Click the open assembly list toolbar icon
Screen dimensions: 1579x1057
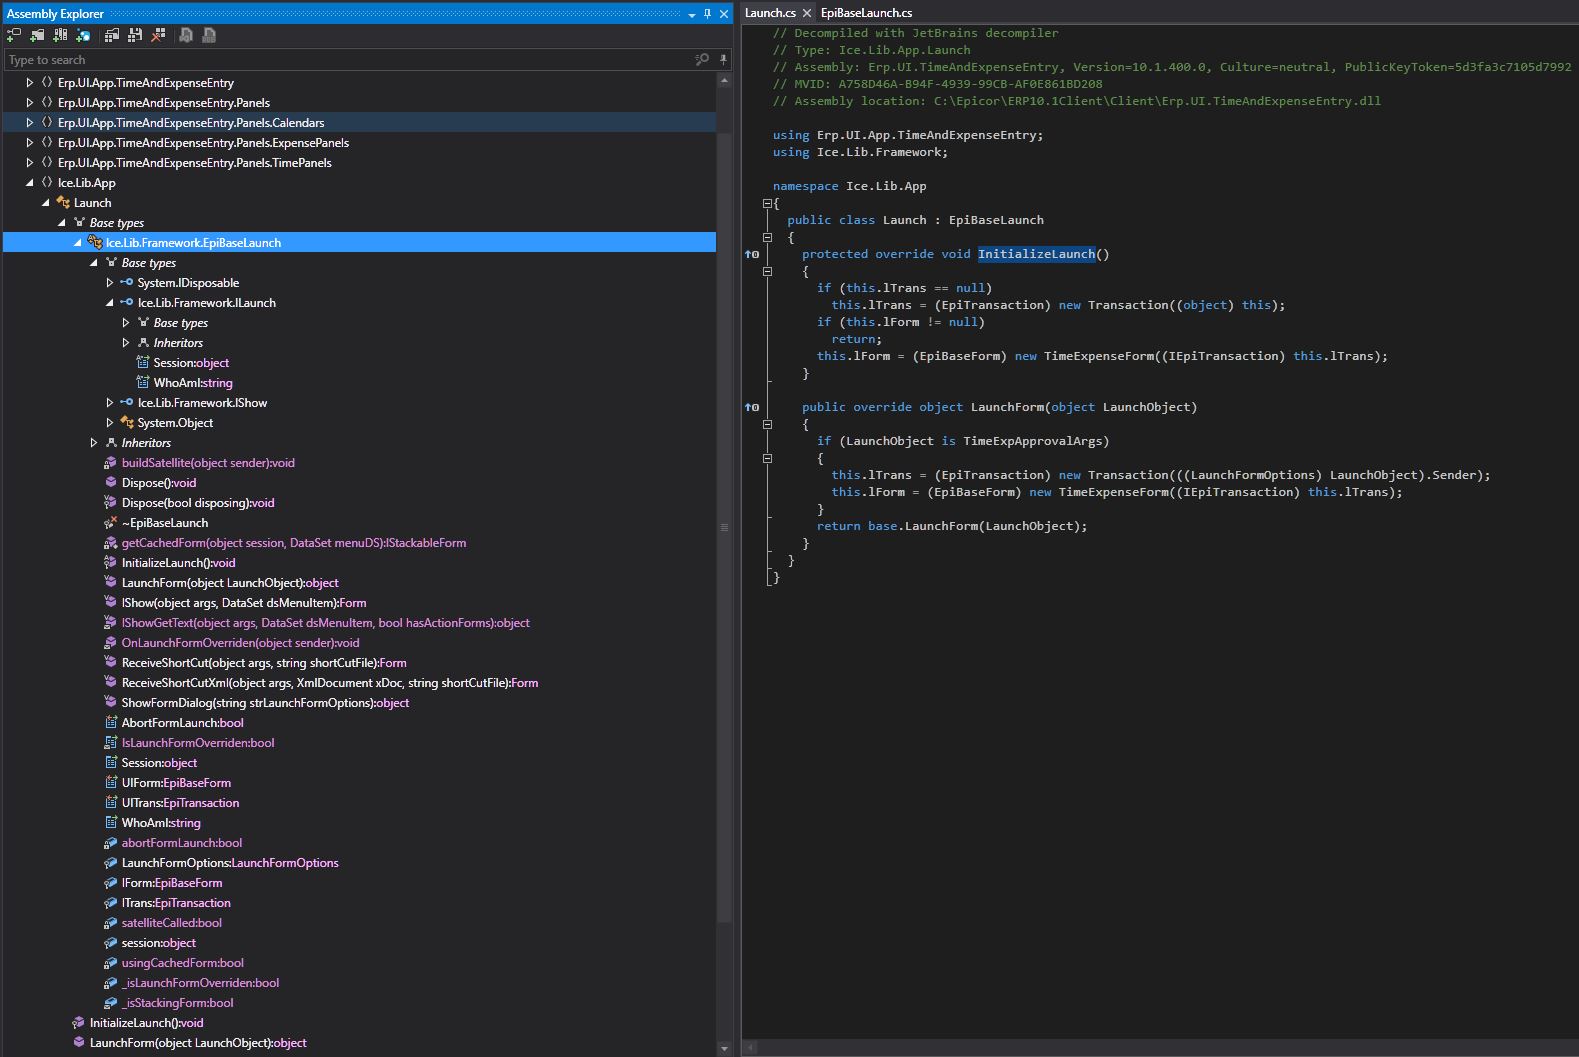tap(112, 35)
